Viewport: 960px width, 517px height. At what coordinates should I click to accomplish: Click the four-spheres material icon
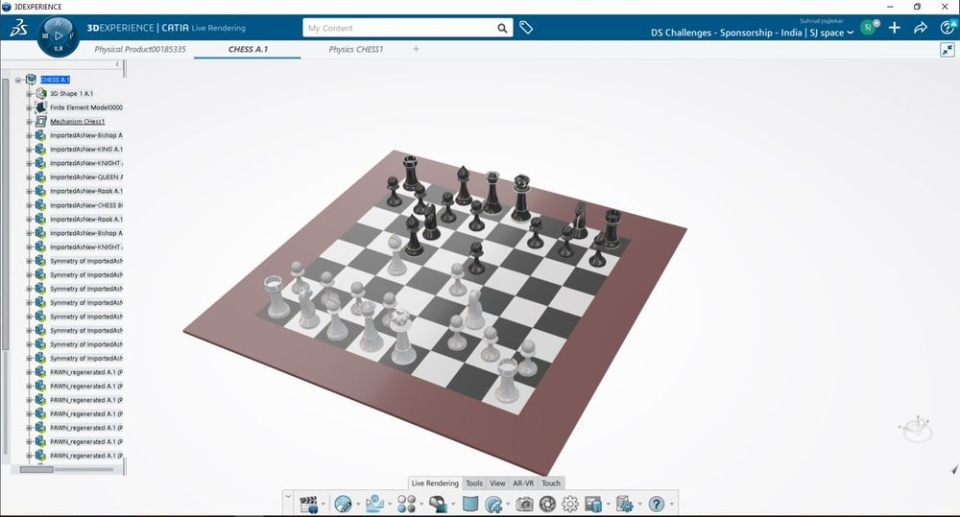(407, 504)
